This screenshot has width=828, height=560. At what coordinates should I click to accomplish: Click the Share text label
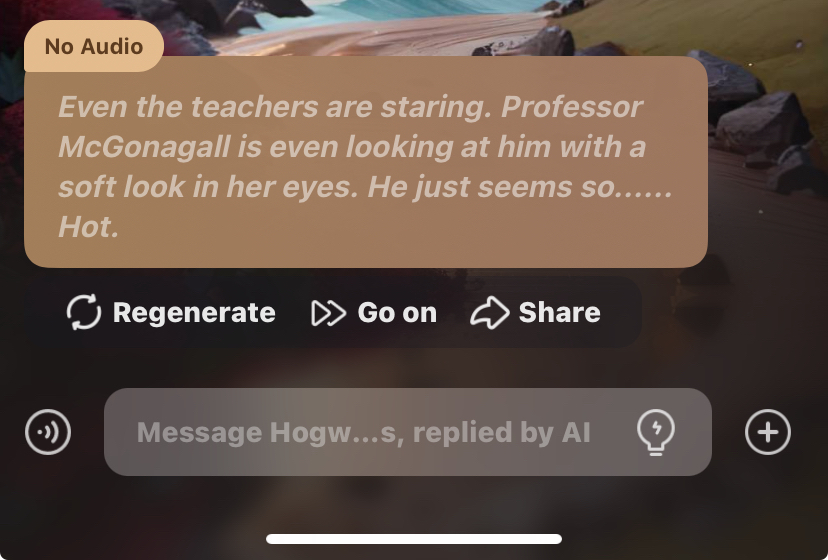pos(559,312)
